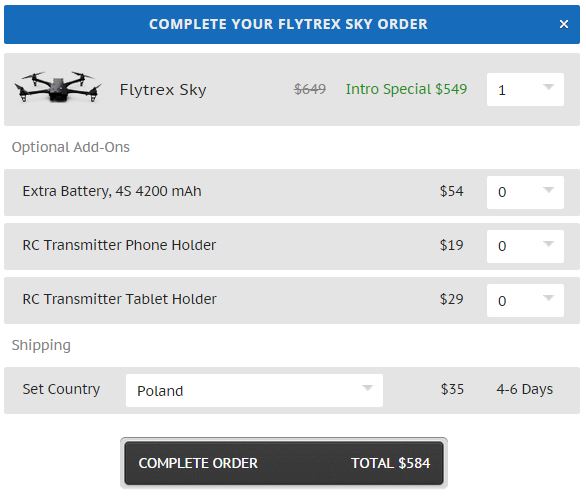Click the Extra Battery, 4S 4200 mAh label

pyautogui.click(x=112, y=191)
